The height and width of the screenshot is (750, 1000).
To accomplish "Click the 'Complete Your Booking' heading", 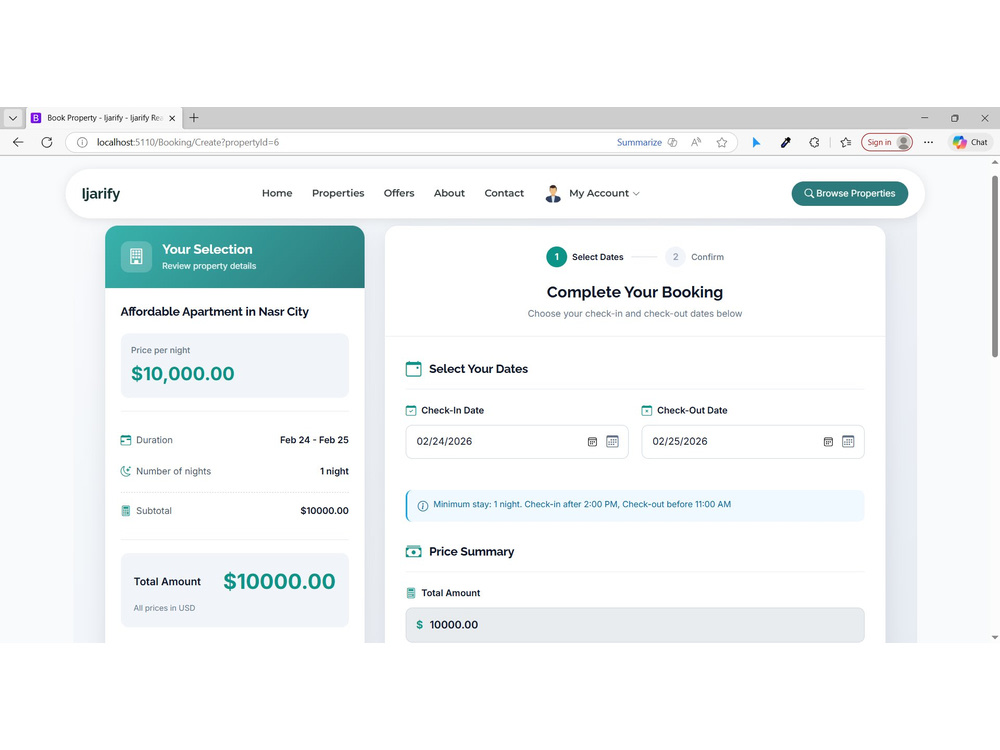I will [x=635, y=292].
